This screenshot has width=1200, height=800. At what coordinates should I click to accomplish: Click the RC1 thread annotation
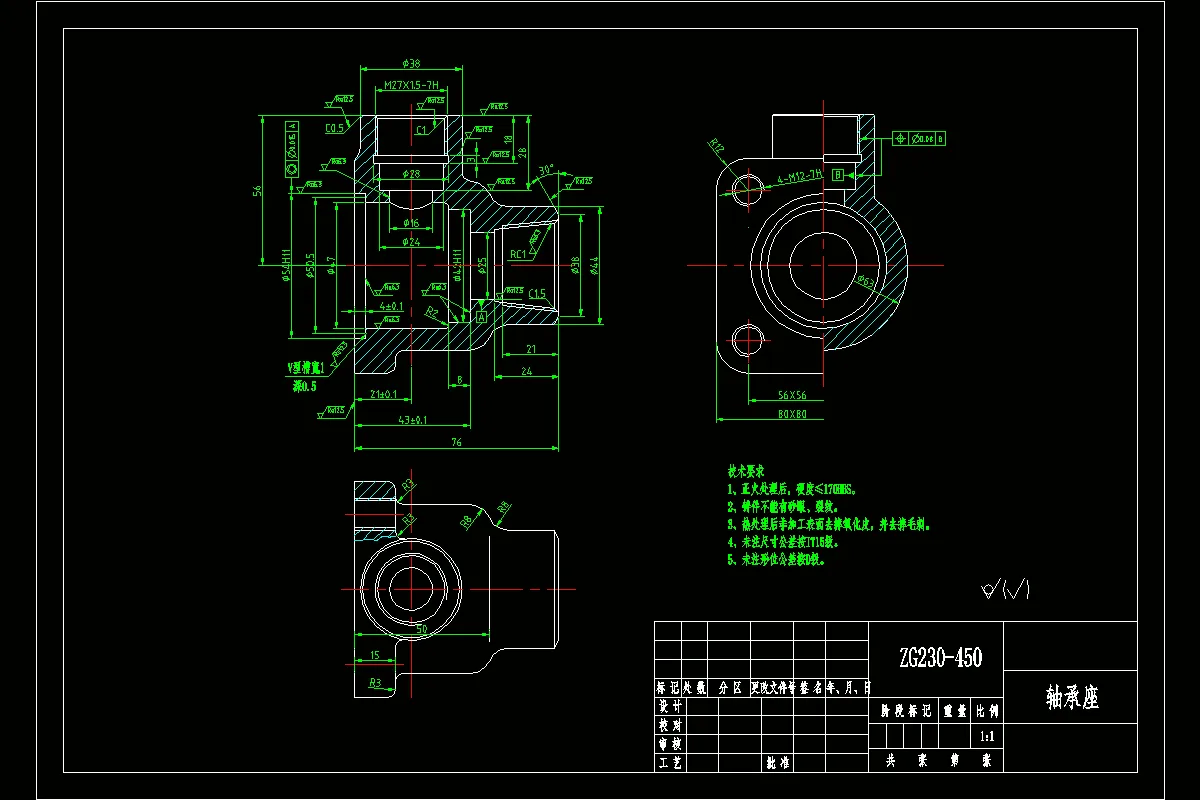[519, 254]
